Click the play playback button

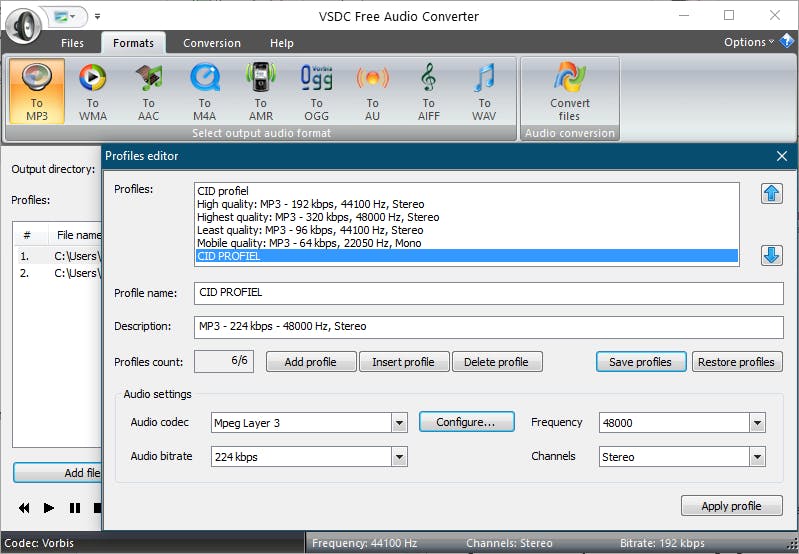(x=48, y=508)
